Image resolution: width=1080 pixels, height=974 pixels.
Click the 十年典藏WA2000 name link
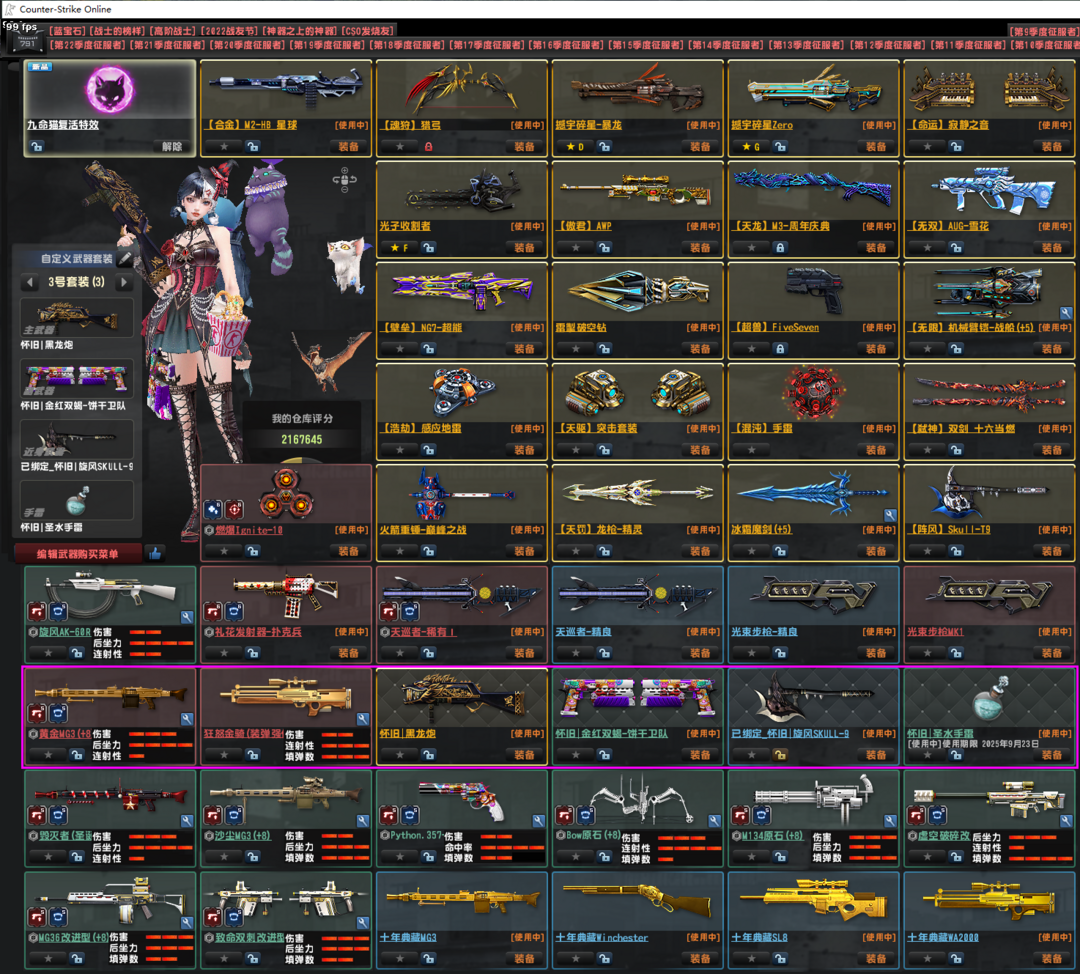[943, 937]
